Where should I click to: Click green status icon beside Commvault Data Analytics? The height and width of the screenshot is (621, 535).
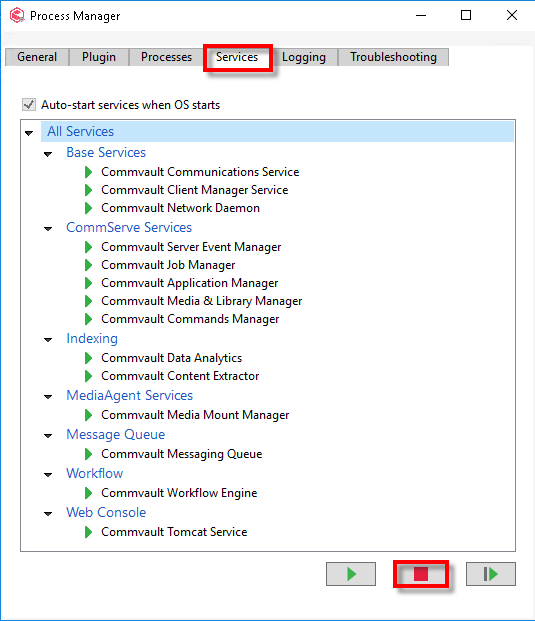click(x=89, y=358)
